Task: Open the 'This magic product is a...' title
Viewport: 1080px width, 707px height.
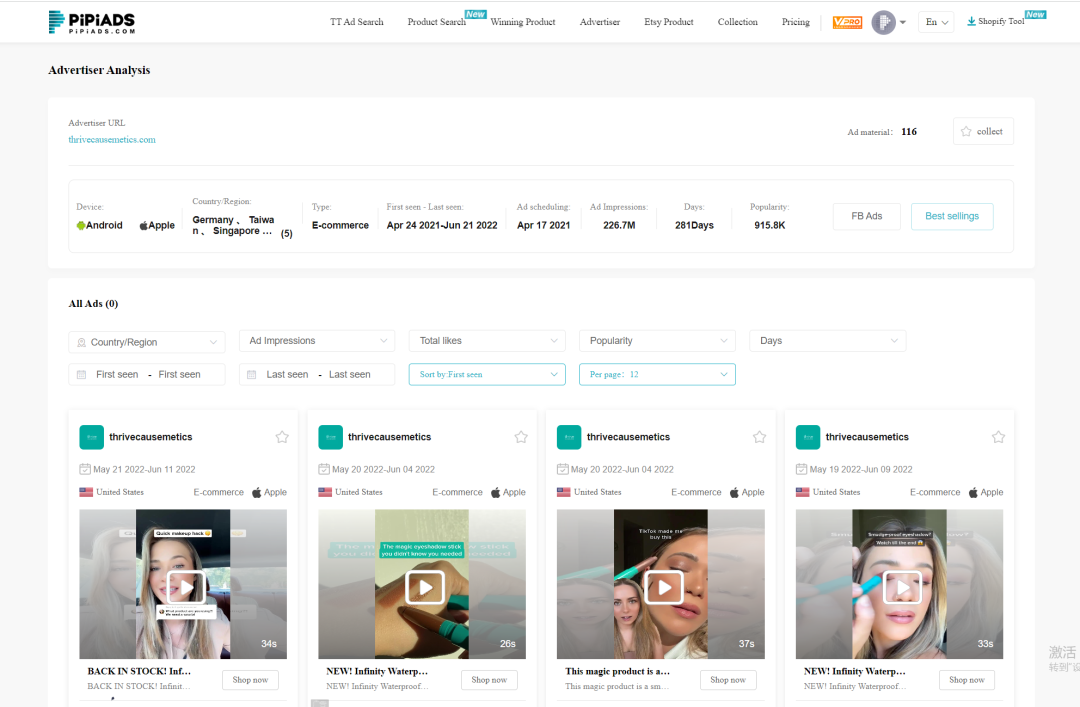Action: coord(617,671)
